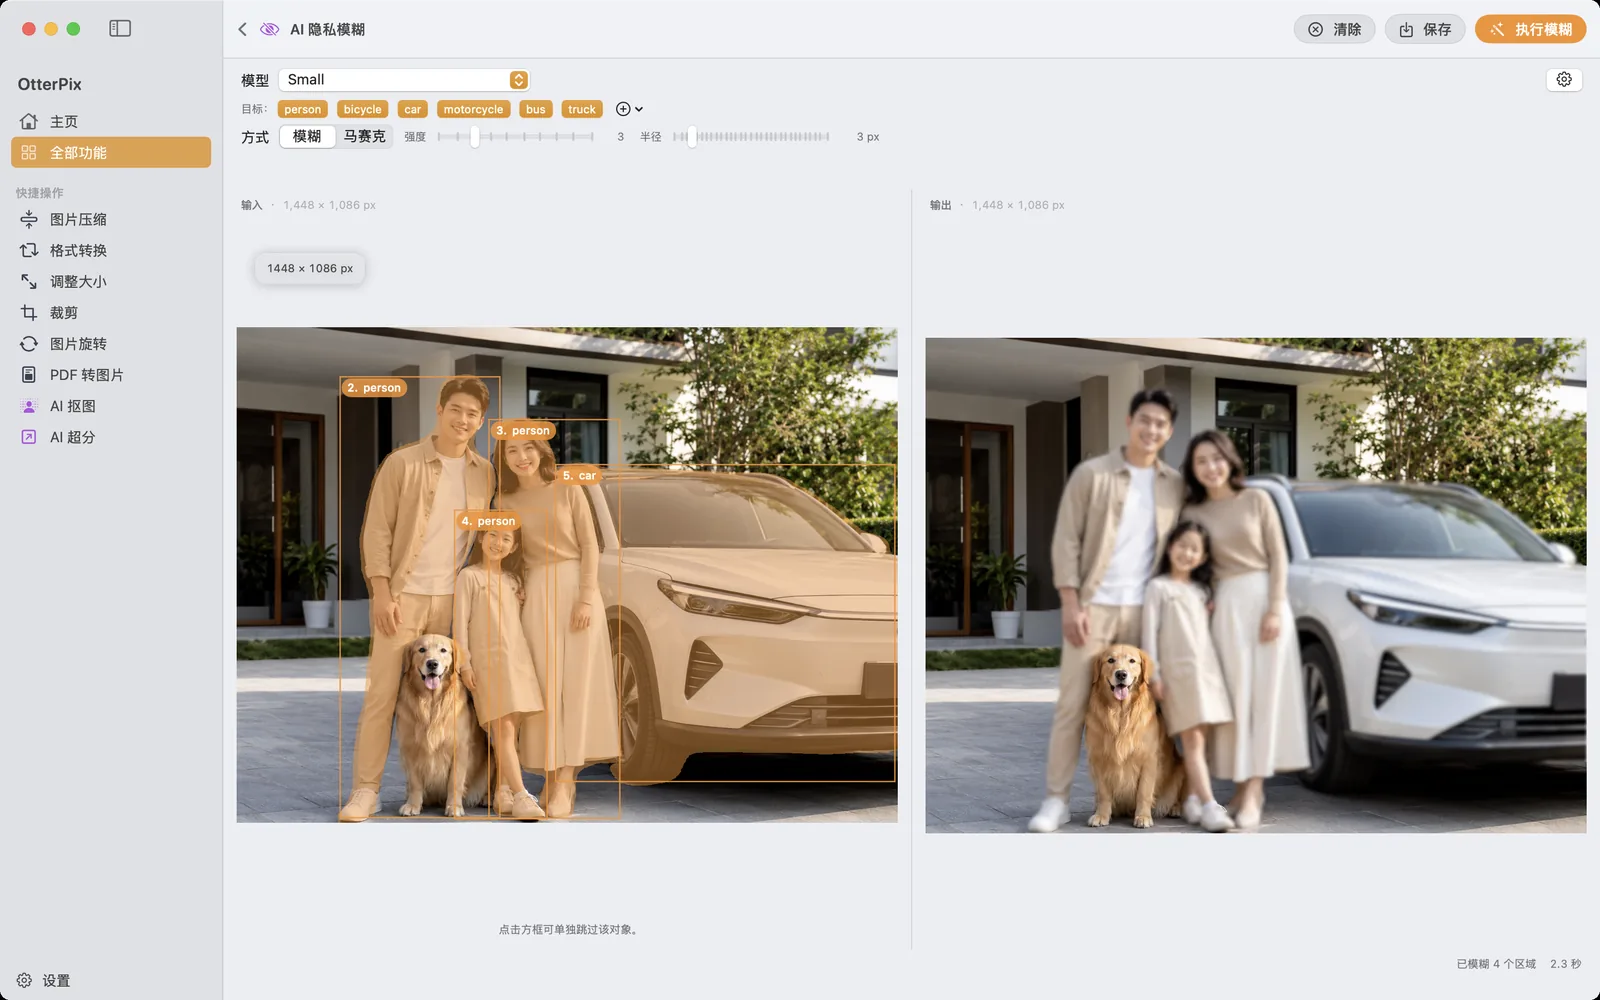Click 执行模糊 execute blur button
Screen dimensions: 1600x1000
pos(1531,29)
